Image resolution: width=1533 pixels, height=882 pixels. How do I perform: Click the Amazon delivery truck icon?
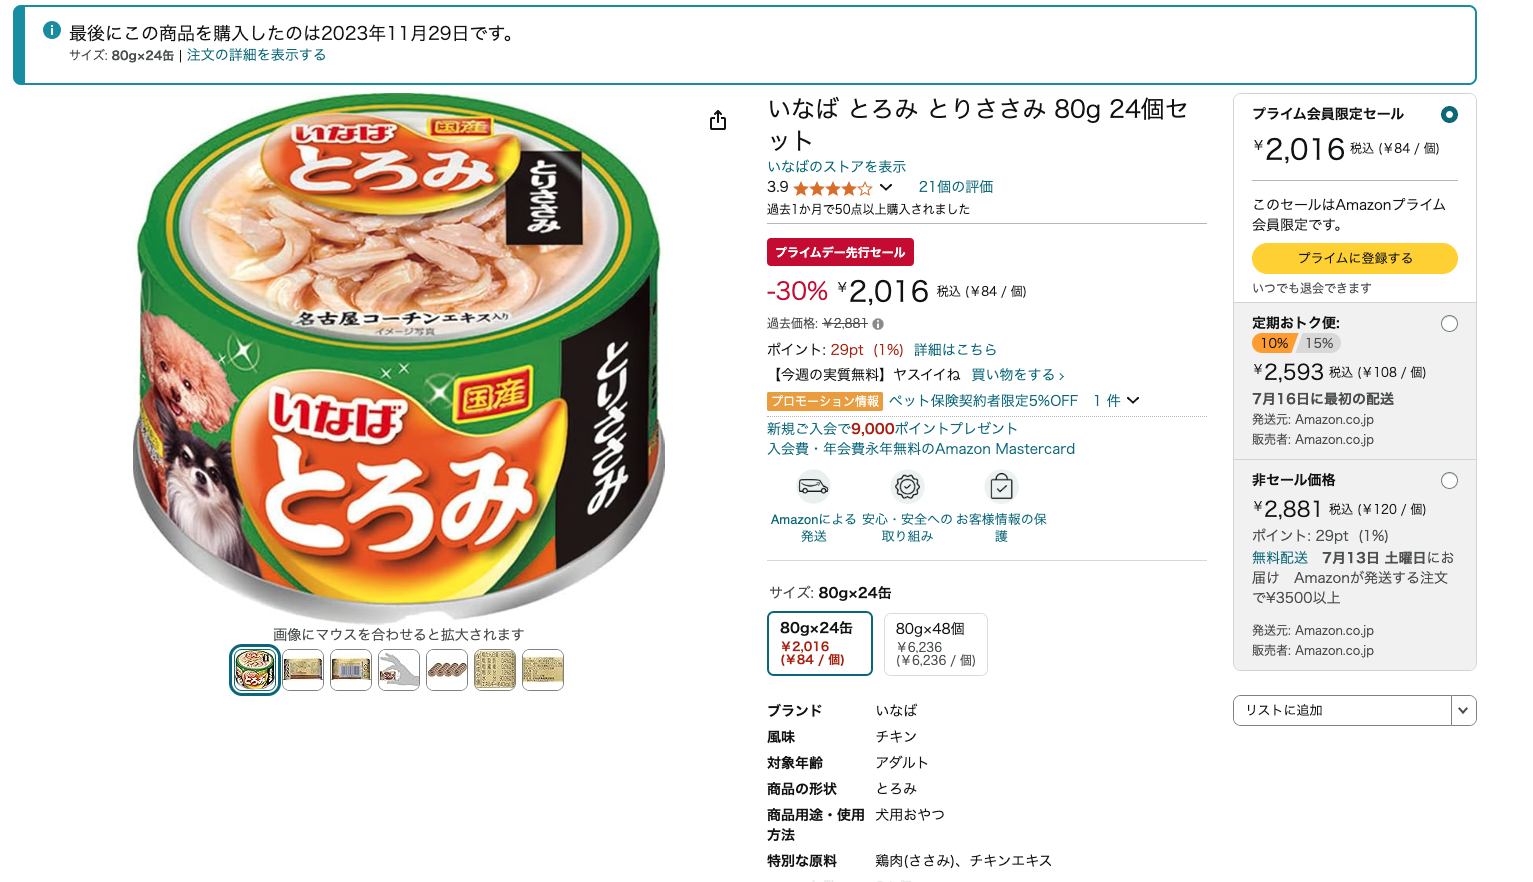[x=813, y=487]
